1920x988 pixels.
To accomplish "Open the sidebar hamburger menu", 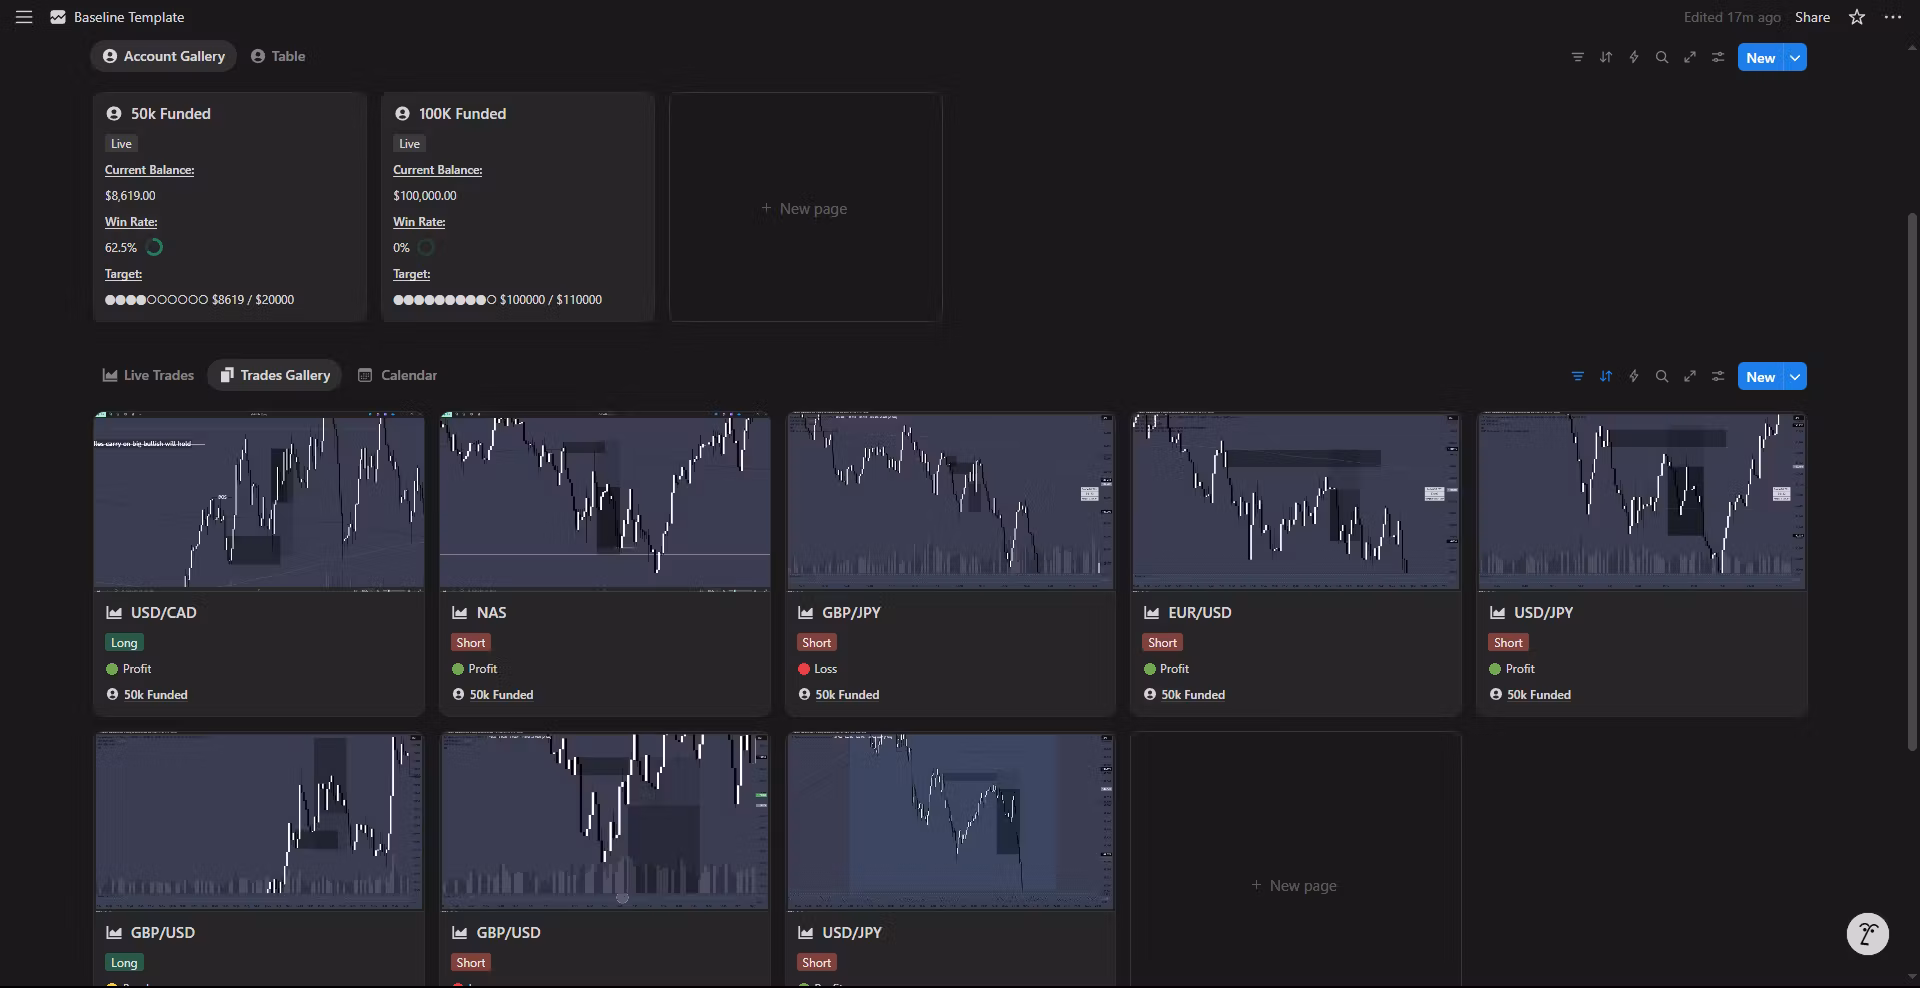I will tap(24, 17).
